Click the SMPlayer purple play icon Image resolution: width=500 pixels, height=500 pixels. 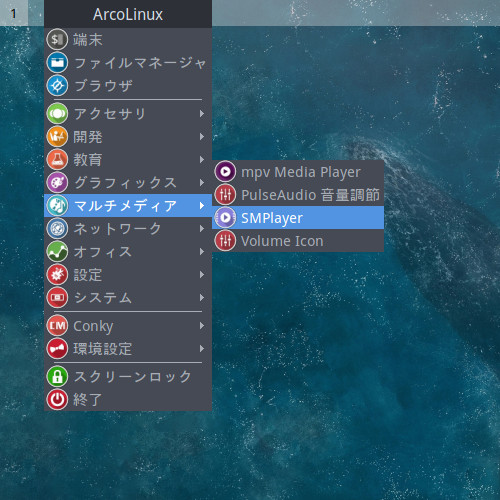pyautogui.click(x=225, y=218)
